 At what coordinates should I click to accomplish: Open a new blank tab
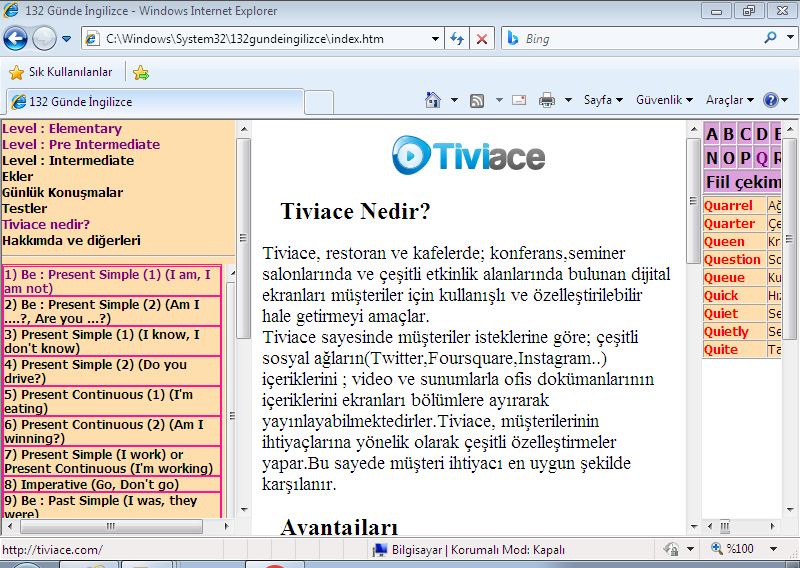coord(319,102)
